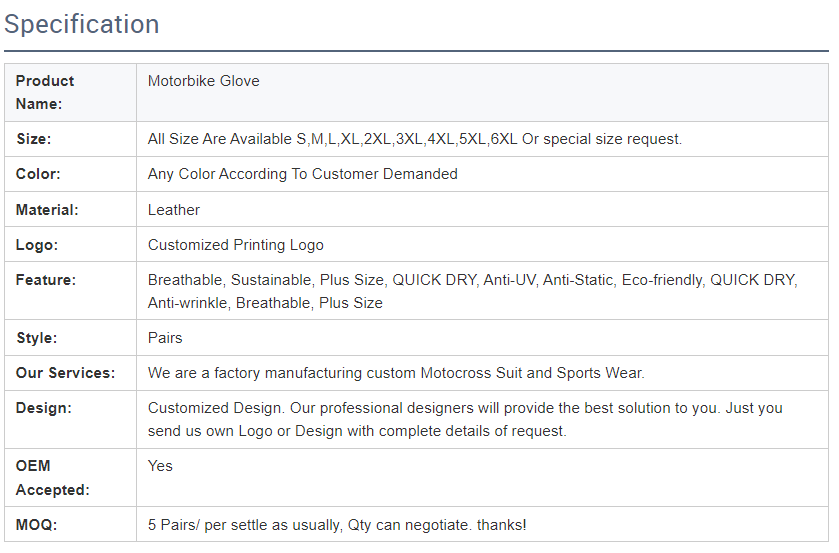This screenshot has height=553, width=839.
Task: Select the Motorbike Glove product name value
Action: point(204,81)
